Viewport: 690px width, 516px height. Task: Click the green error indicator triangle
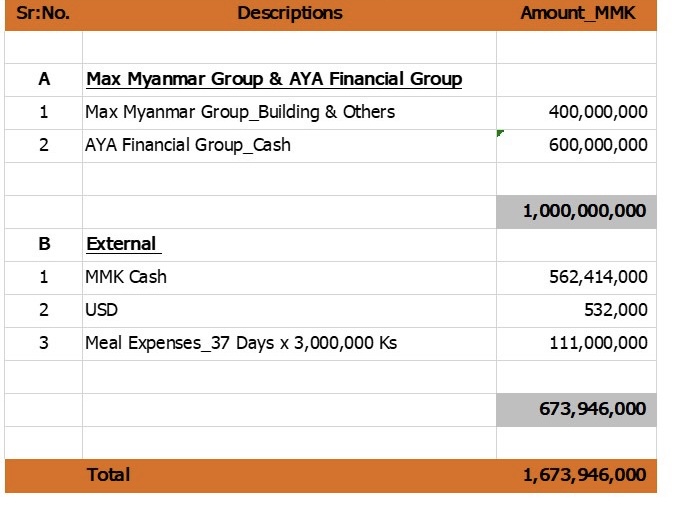coord(500,133)
